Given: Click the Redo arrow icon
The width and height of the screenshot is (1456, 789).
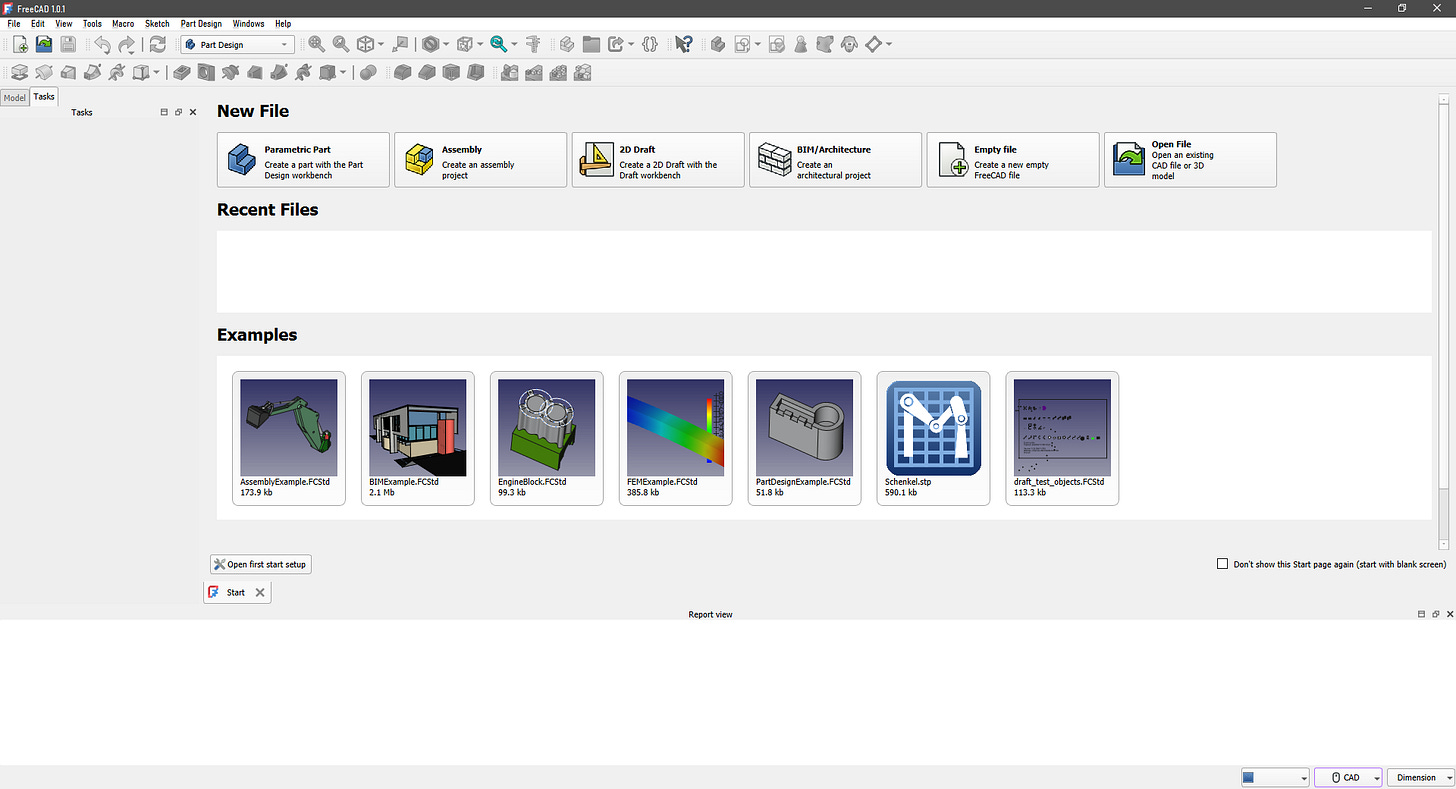Looking at the screenshot, I should [x=127, y=44].
